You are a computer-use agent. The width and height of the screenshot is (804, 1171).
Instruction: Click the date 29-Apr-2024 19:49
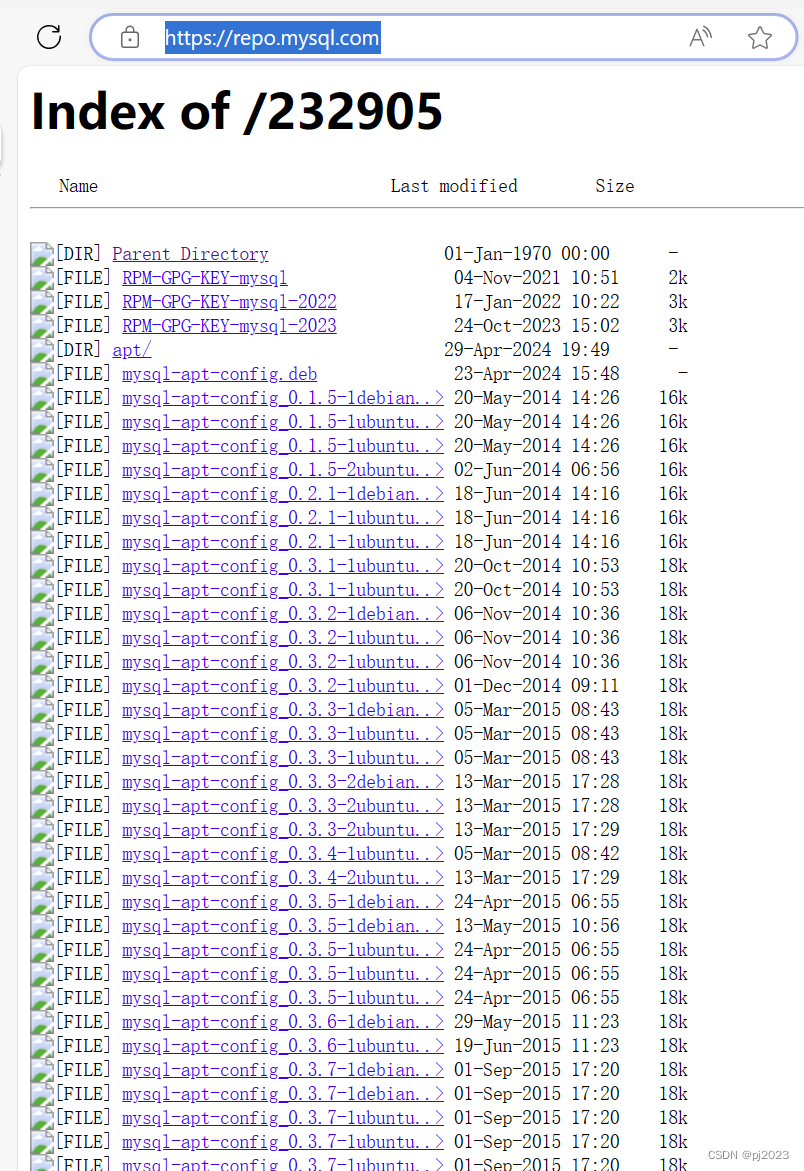[527, 350]
